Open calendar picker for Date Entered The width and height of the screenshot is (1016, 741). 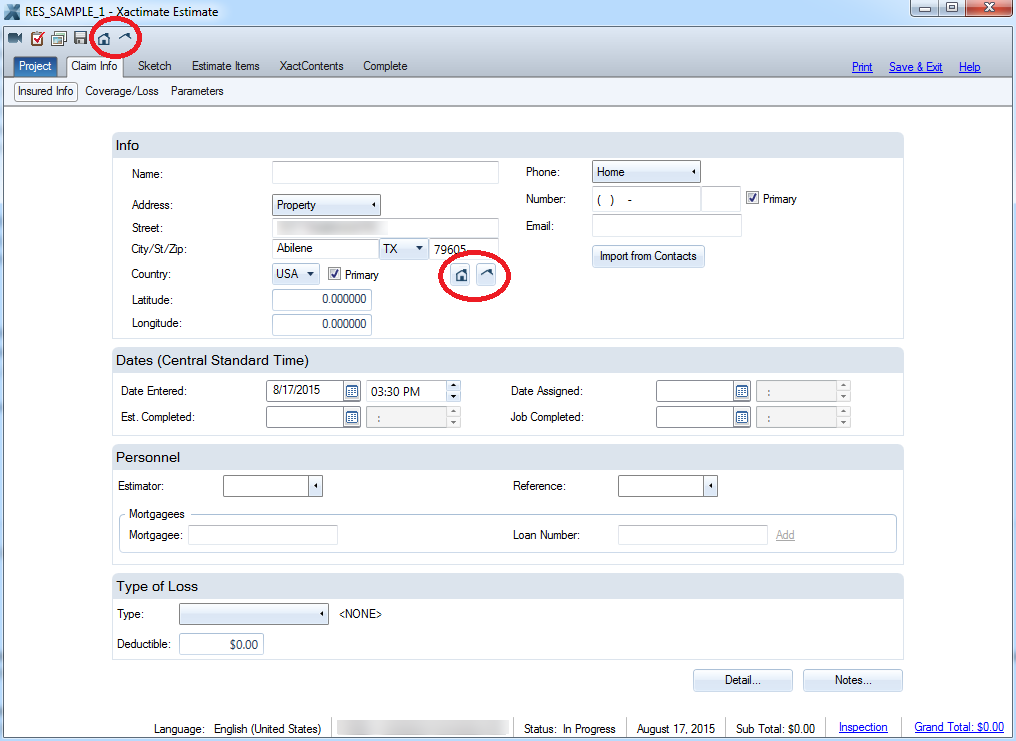click(352, 391)
